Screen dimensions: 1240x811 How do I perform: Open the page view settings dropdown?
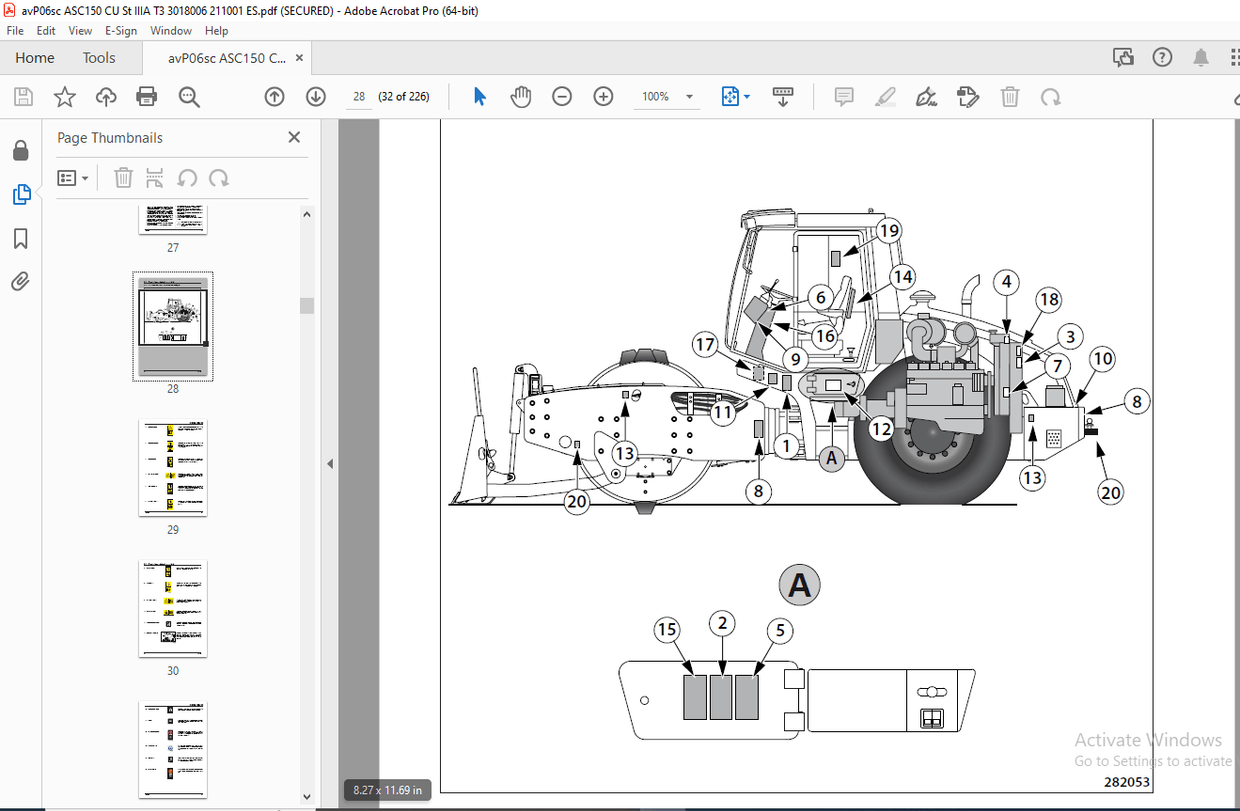click(735, 96)
